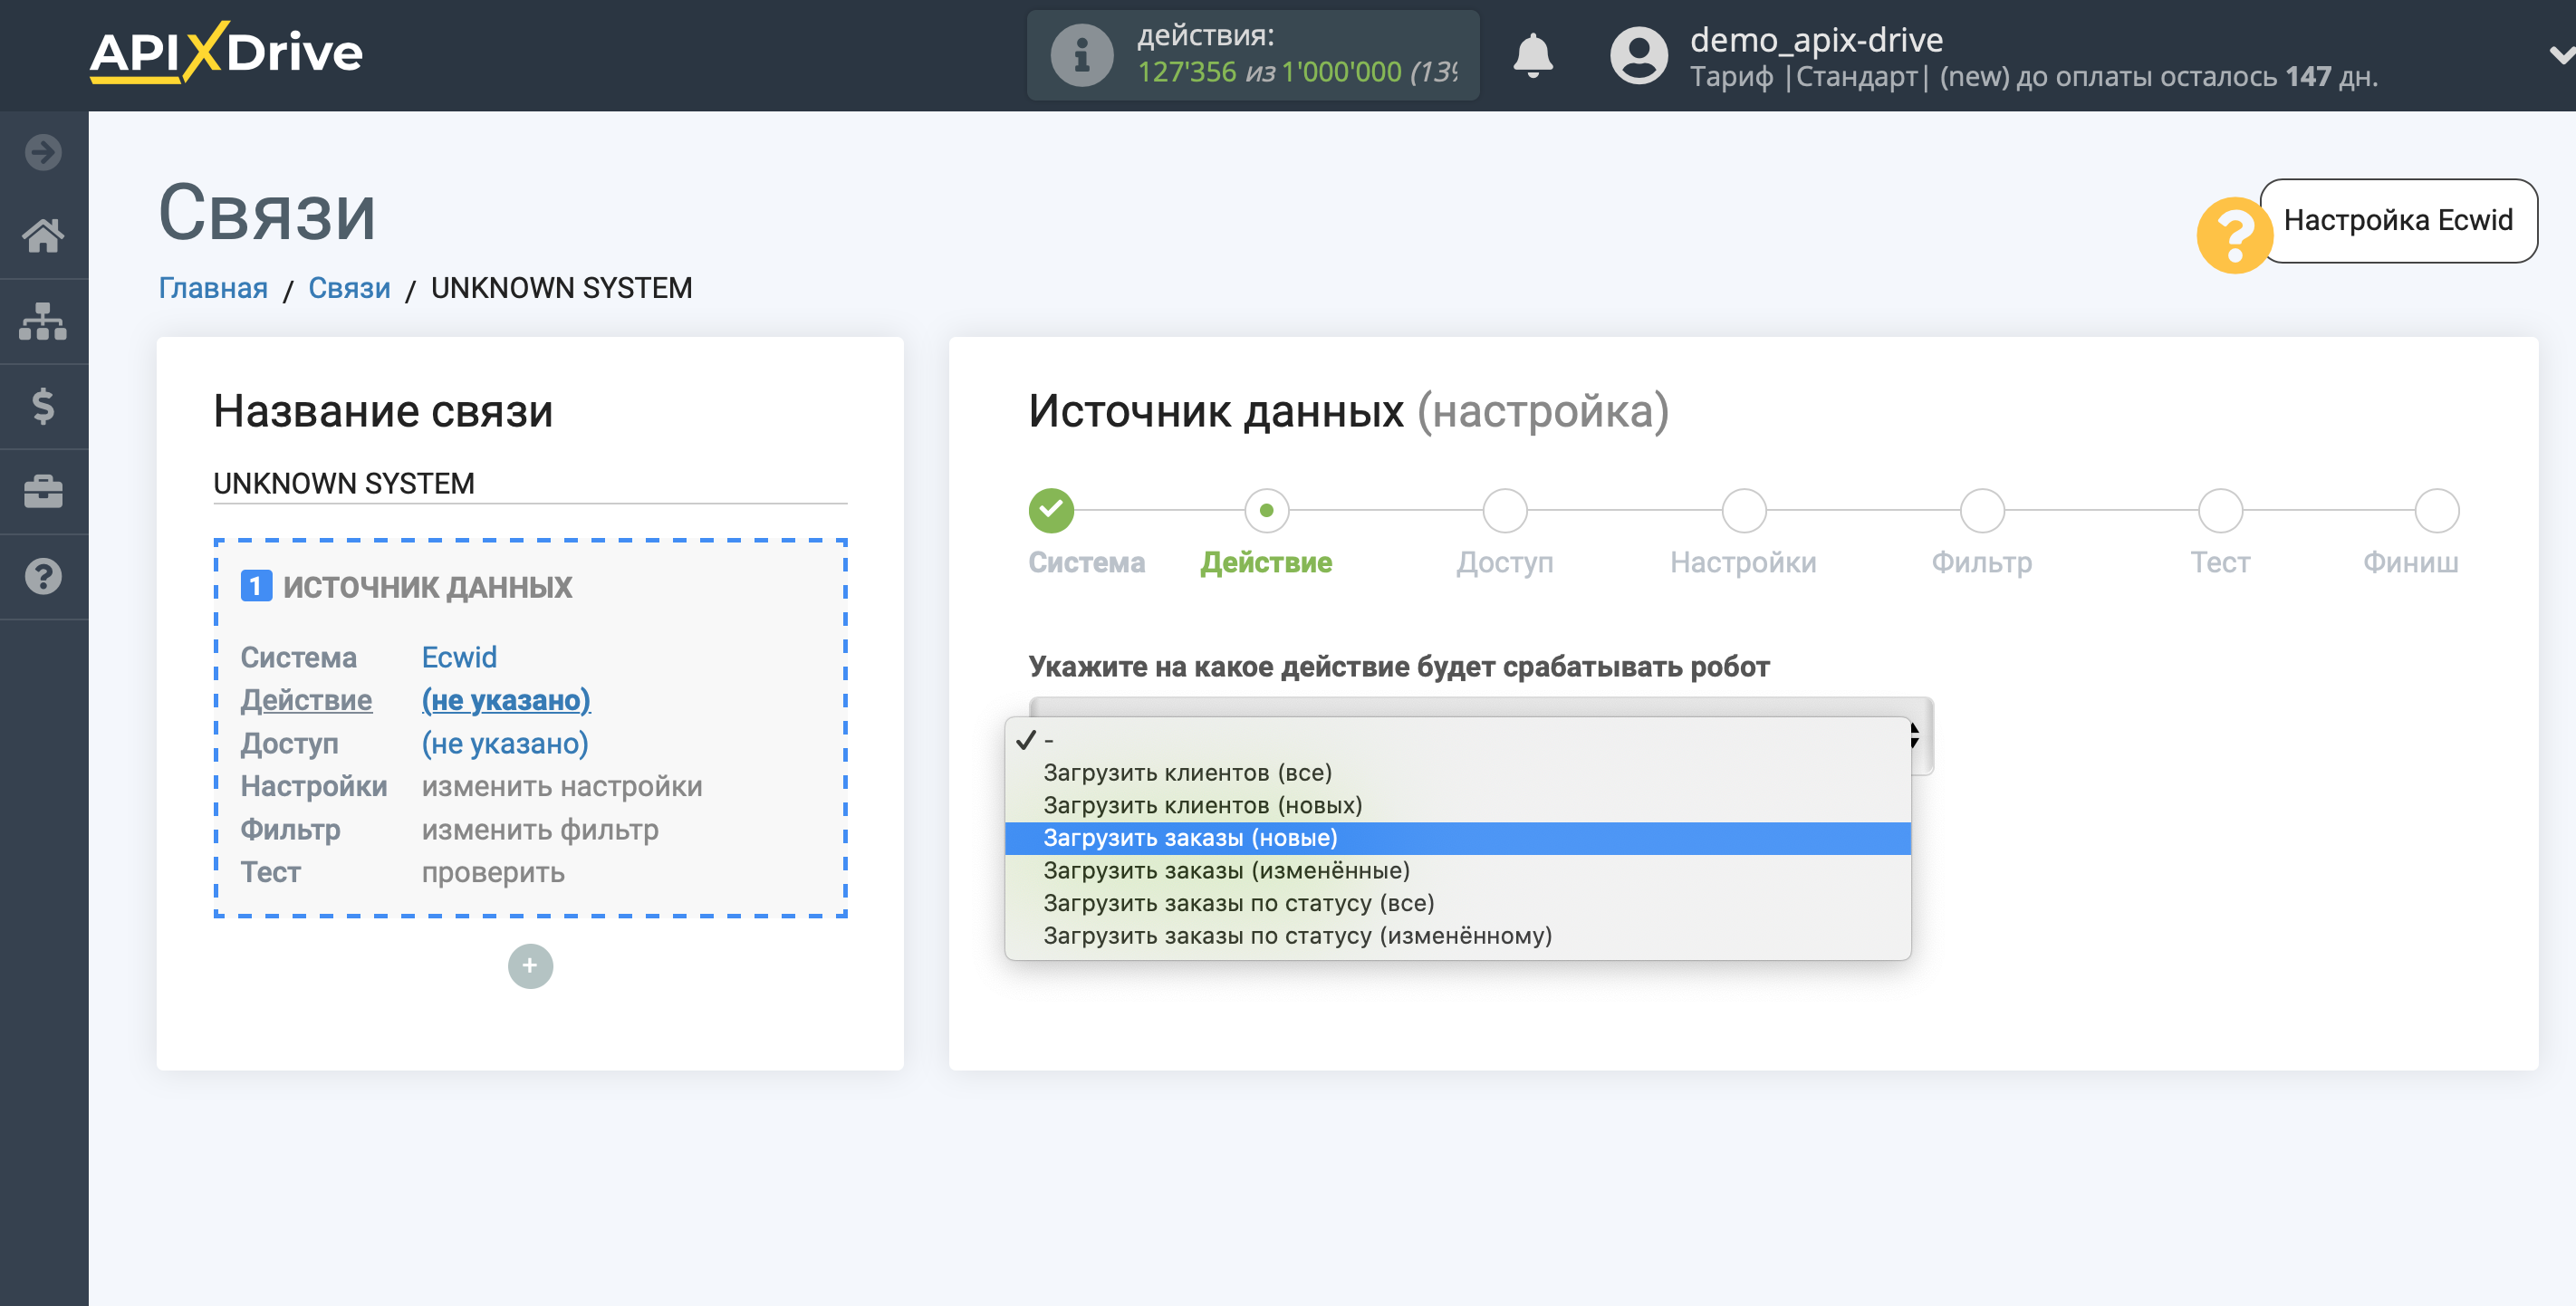Screen dimensions: 2576x1306
Task: Click the user avatar icon
Action: 1638,55
